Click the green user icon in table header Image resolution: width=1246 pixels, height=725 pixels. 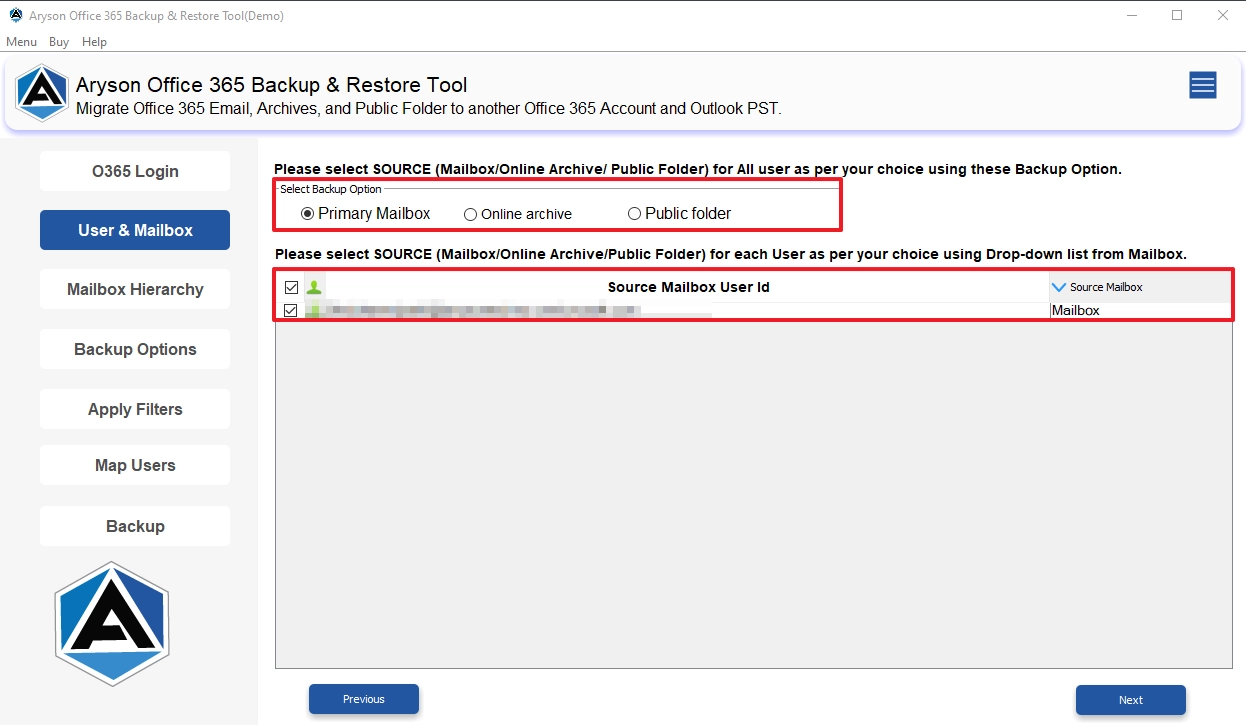314,287
